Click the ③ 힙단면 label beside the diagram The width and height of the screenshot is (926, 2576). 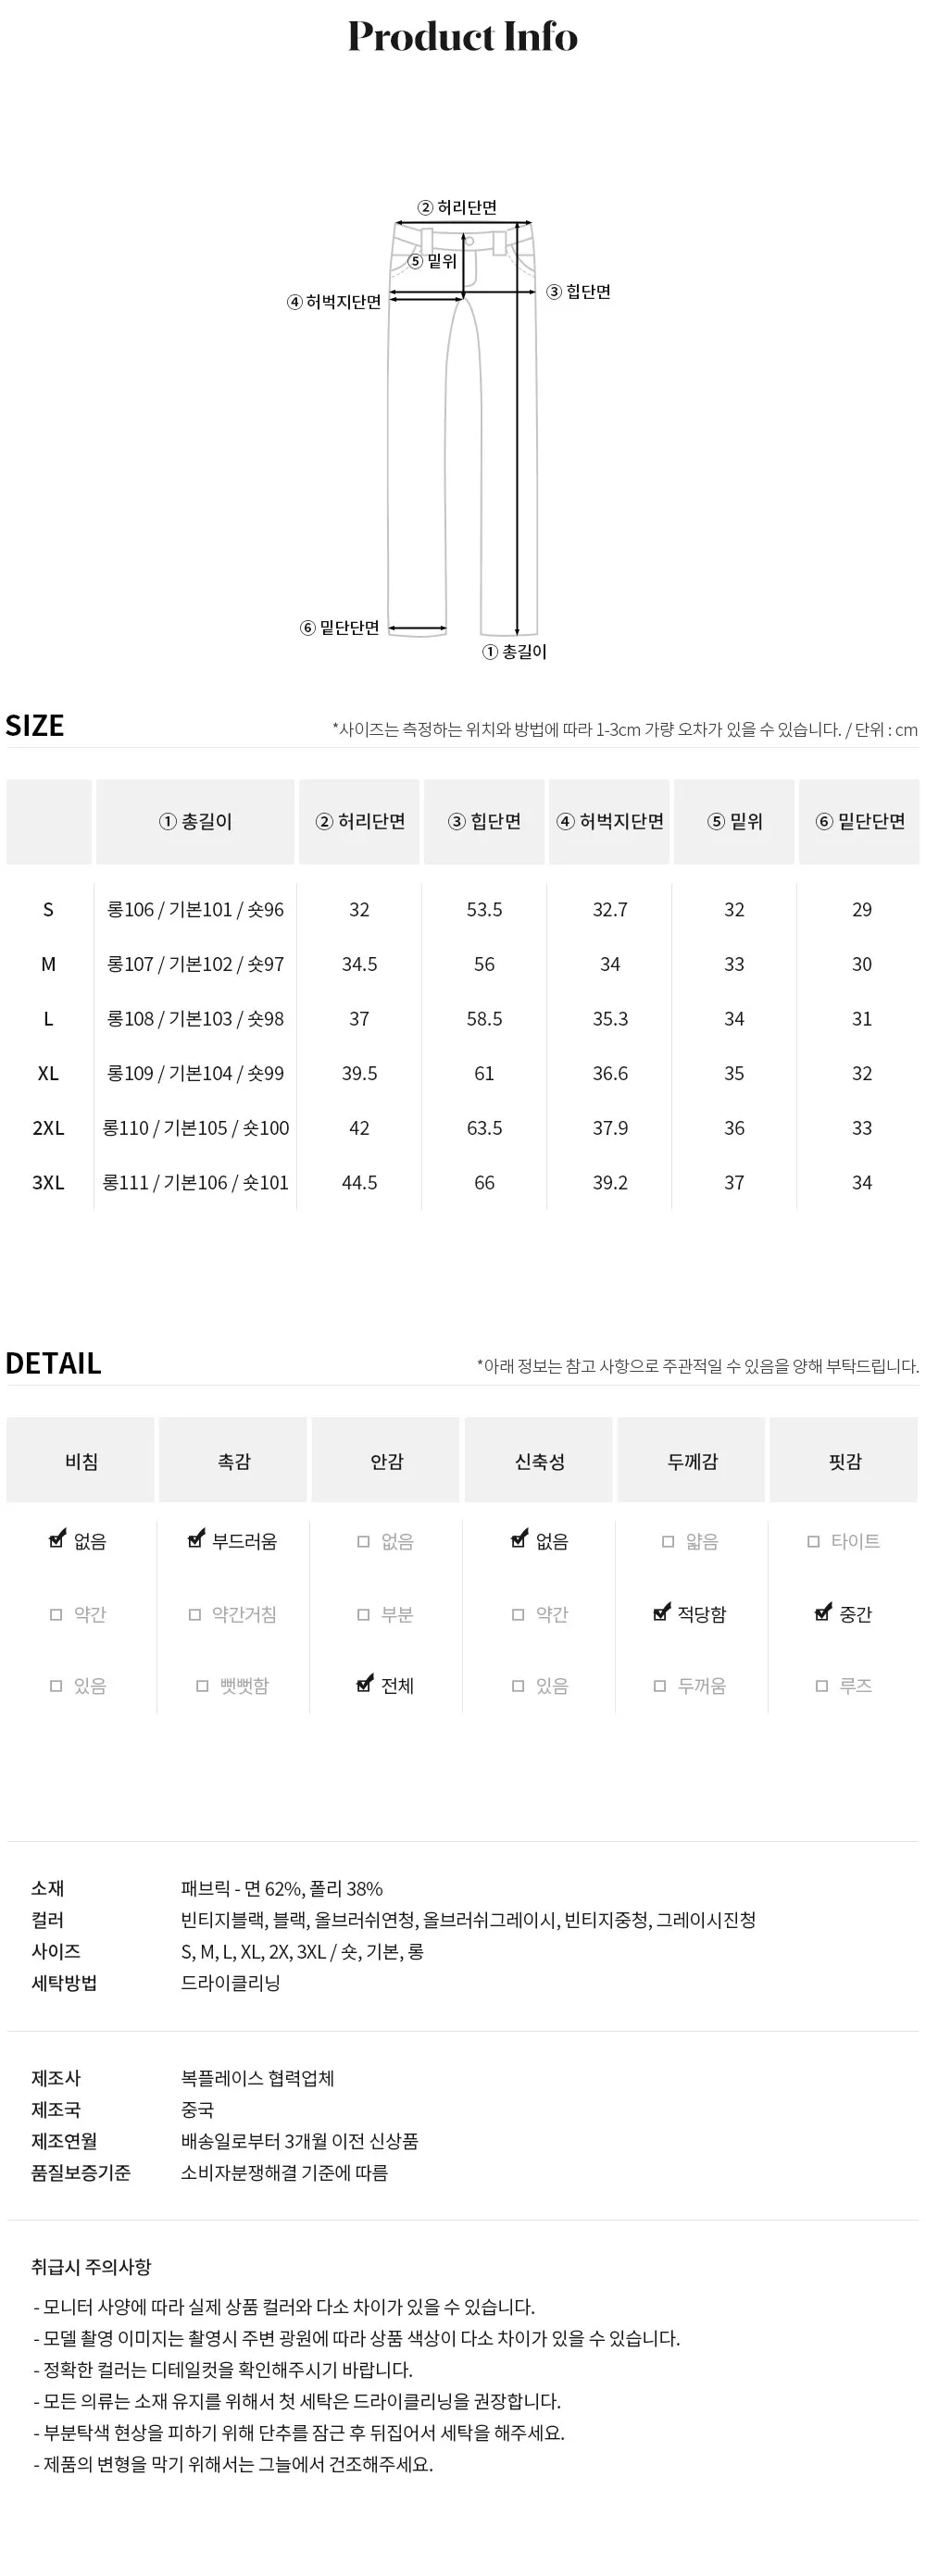578,292
